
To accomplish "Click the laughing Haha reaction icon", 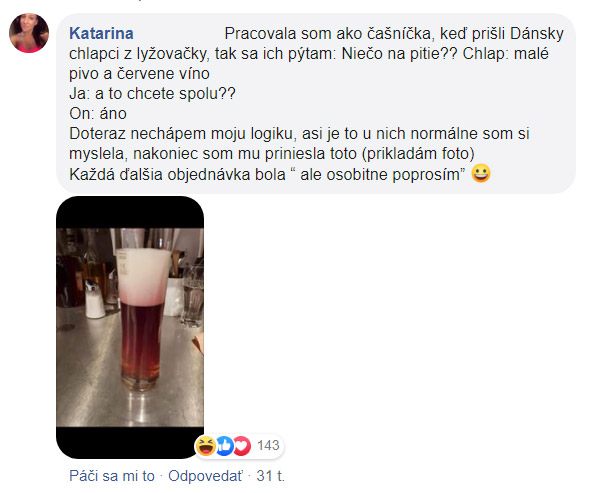I will [205, 446].
